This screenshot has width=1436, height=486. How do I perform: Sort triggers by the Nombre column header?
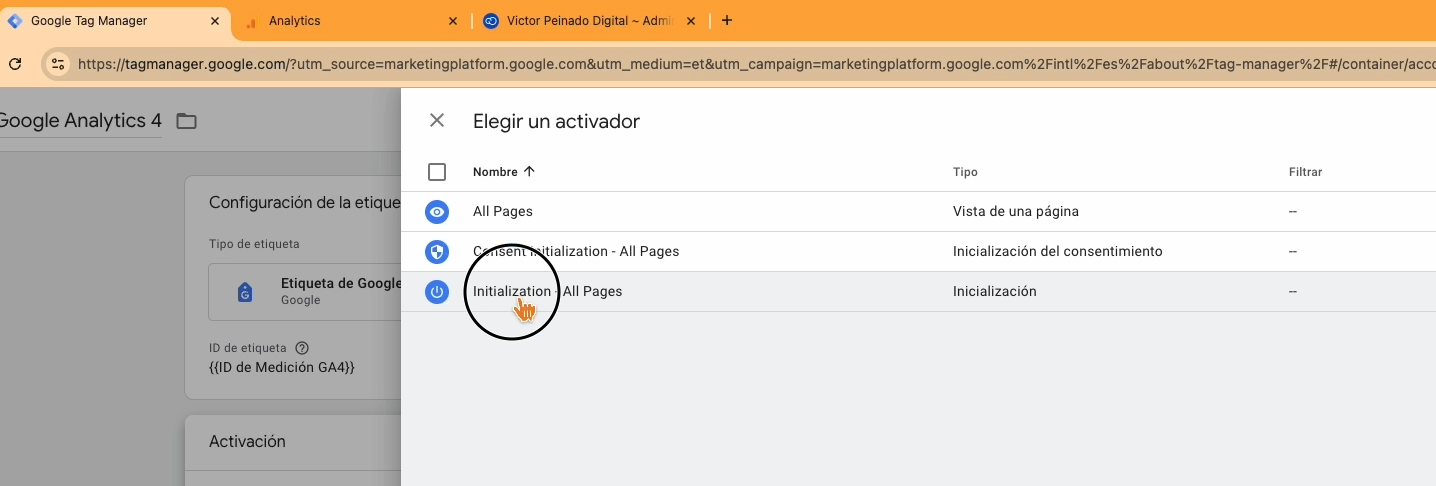pyautogui.click(x=504, y=172)
